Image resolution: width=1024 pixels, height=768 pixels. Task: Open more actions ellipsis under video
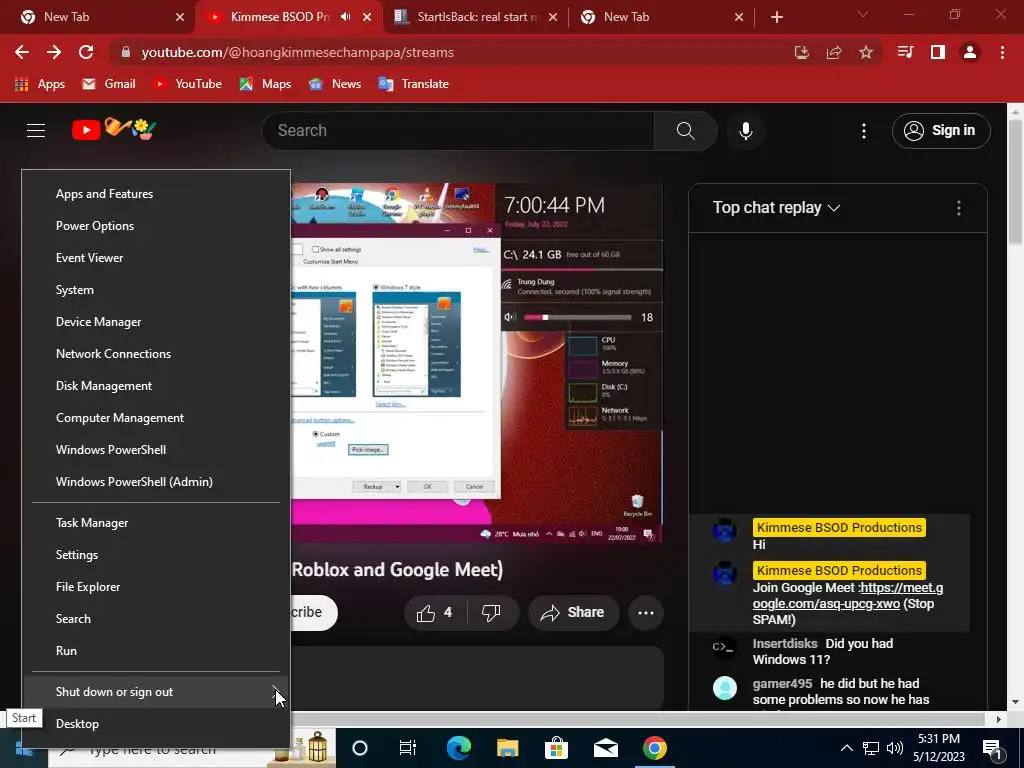pos(646,613)
